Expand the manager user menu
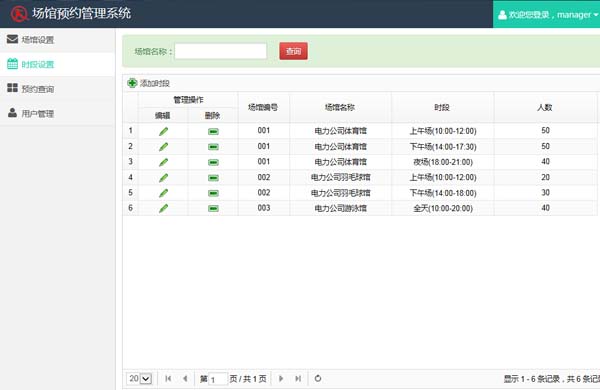Screen dimensions: 600x390 (x=548, y=15)
